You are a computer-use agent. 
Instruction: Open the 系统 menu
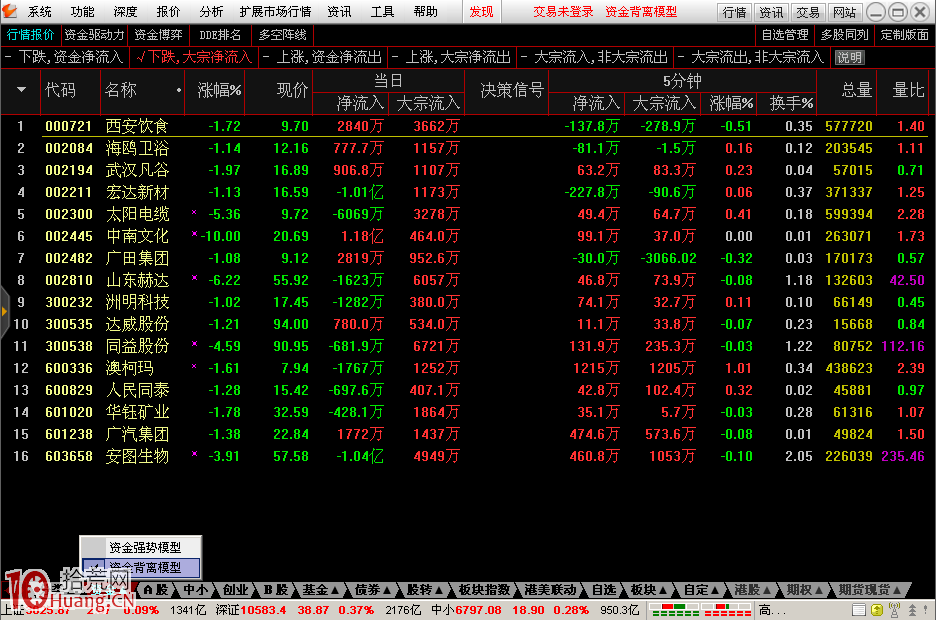(x=39, y=11)
